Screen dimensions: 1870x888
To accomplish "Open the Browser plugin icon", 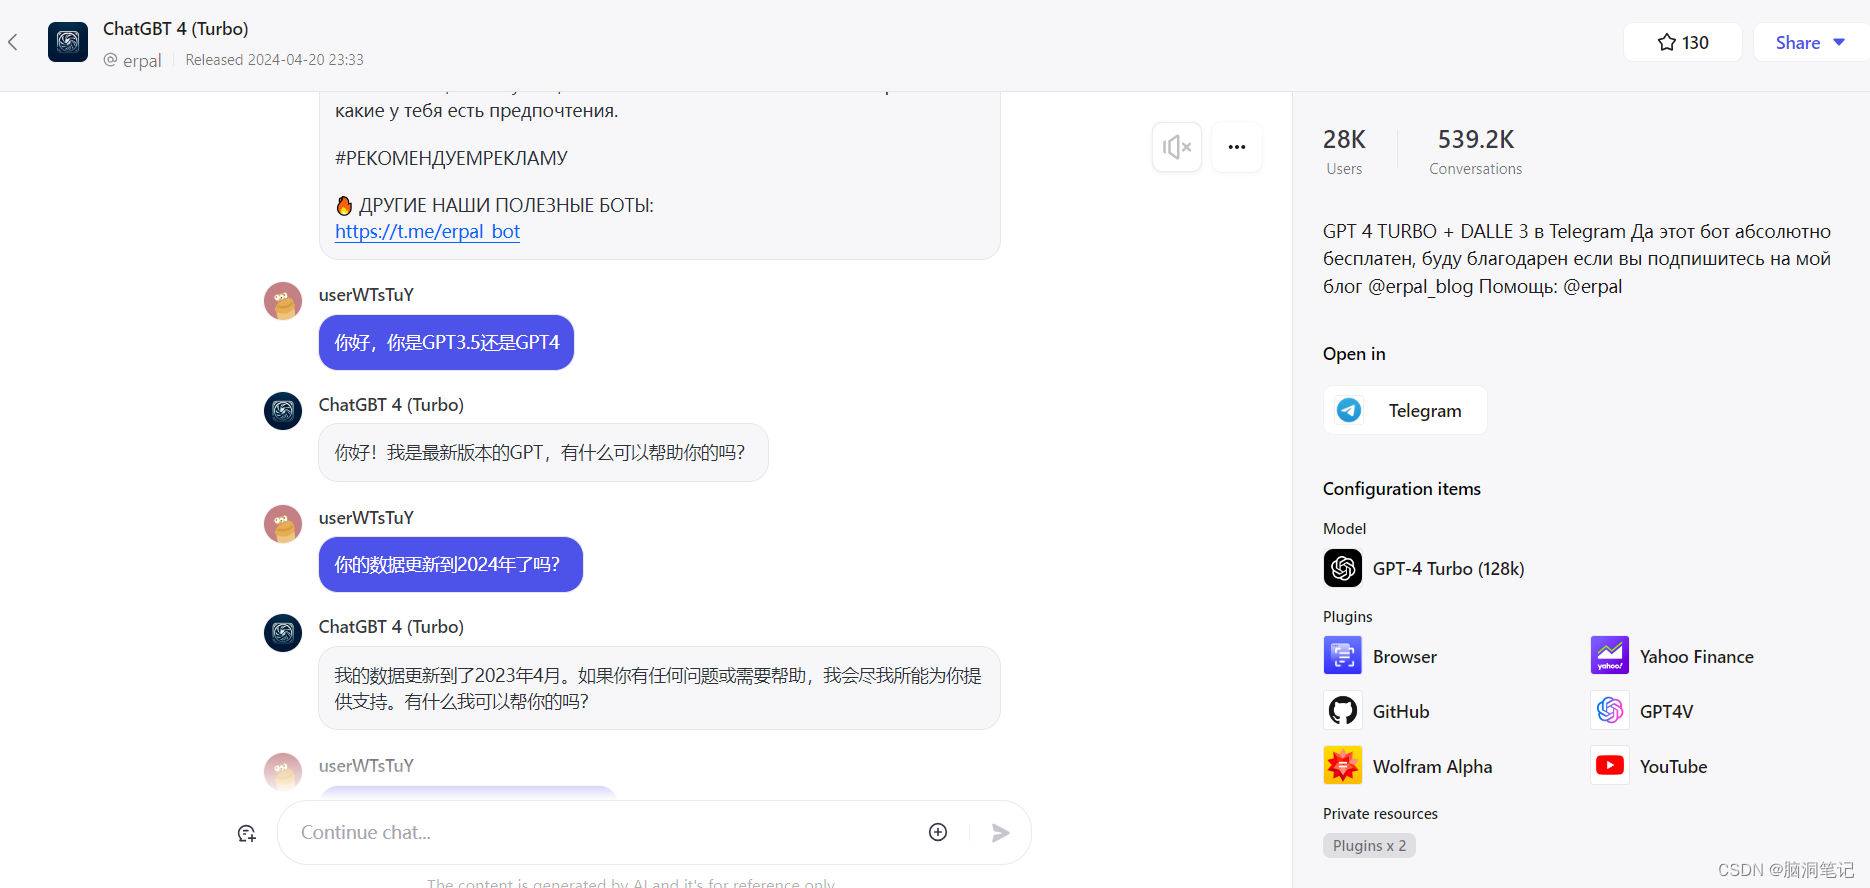I will [x=1343, y=656].
